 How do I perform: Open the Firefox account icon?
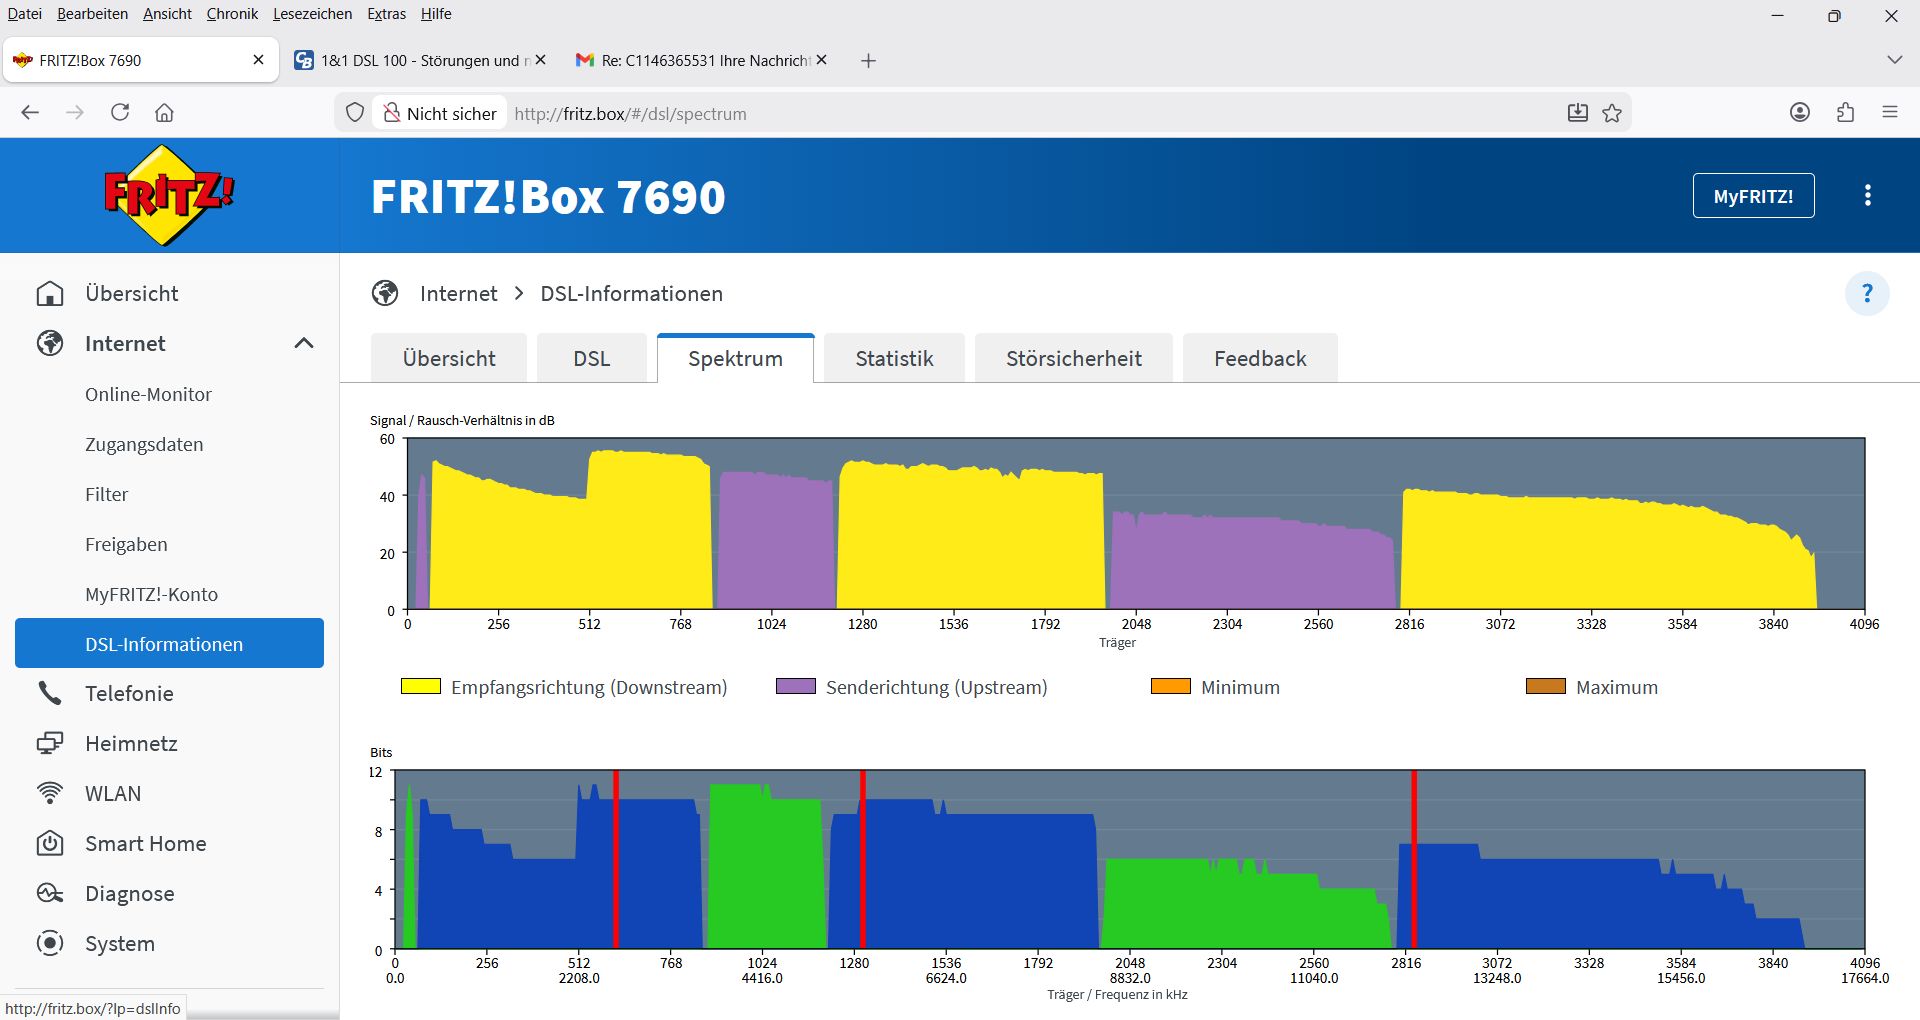pyautogui.click(x=1800, y=113)
